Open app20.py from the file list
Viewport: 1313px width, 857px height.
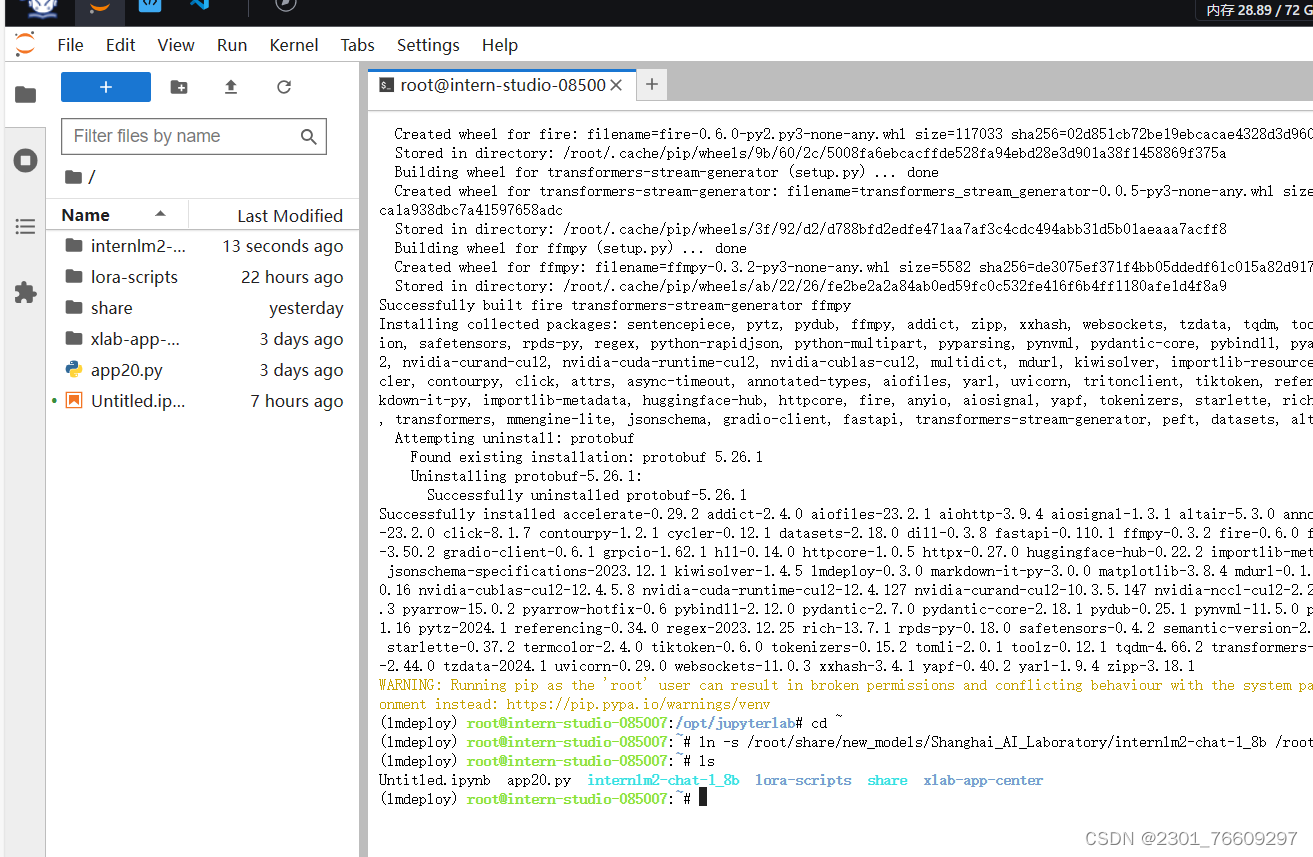[128, 369]
